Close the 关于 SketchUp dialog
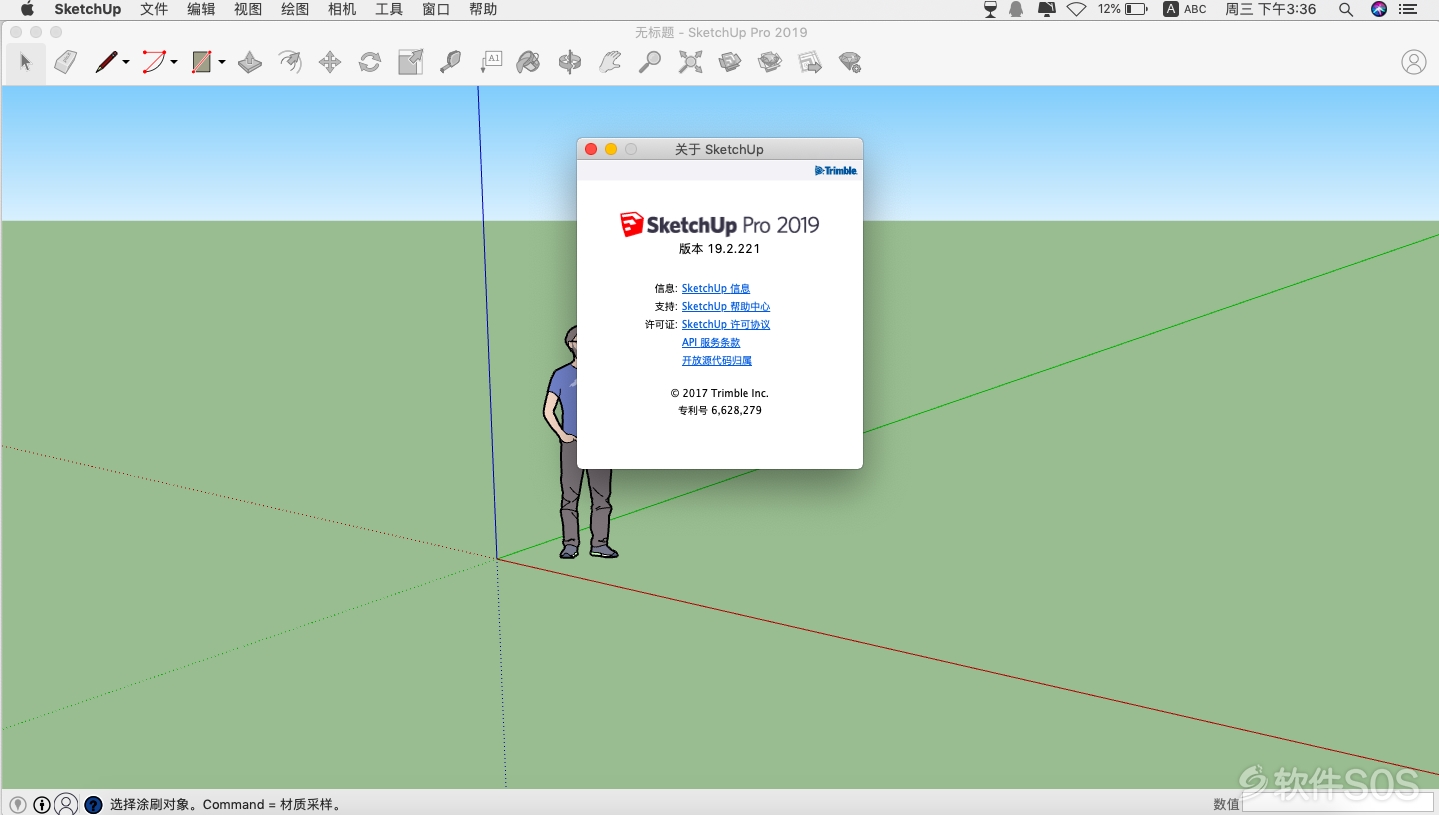This screenshot has height=815, width=1439. [x=591, y=149]
